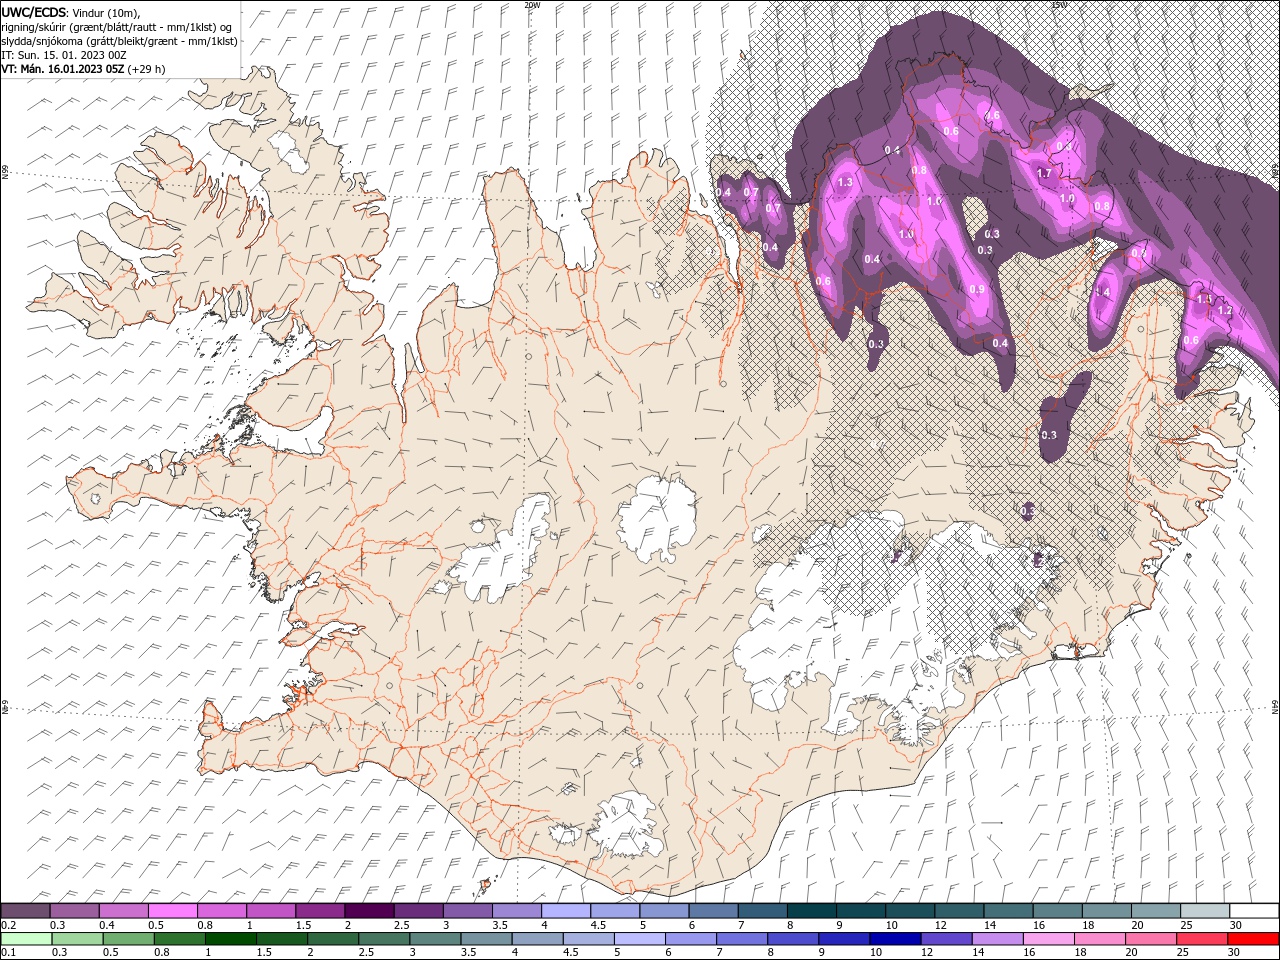Select snow-legend swatch between 12 and 14
1280x960 pixels.
point(959,911)
